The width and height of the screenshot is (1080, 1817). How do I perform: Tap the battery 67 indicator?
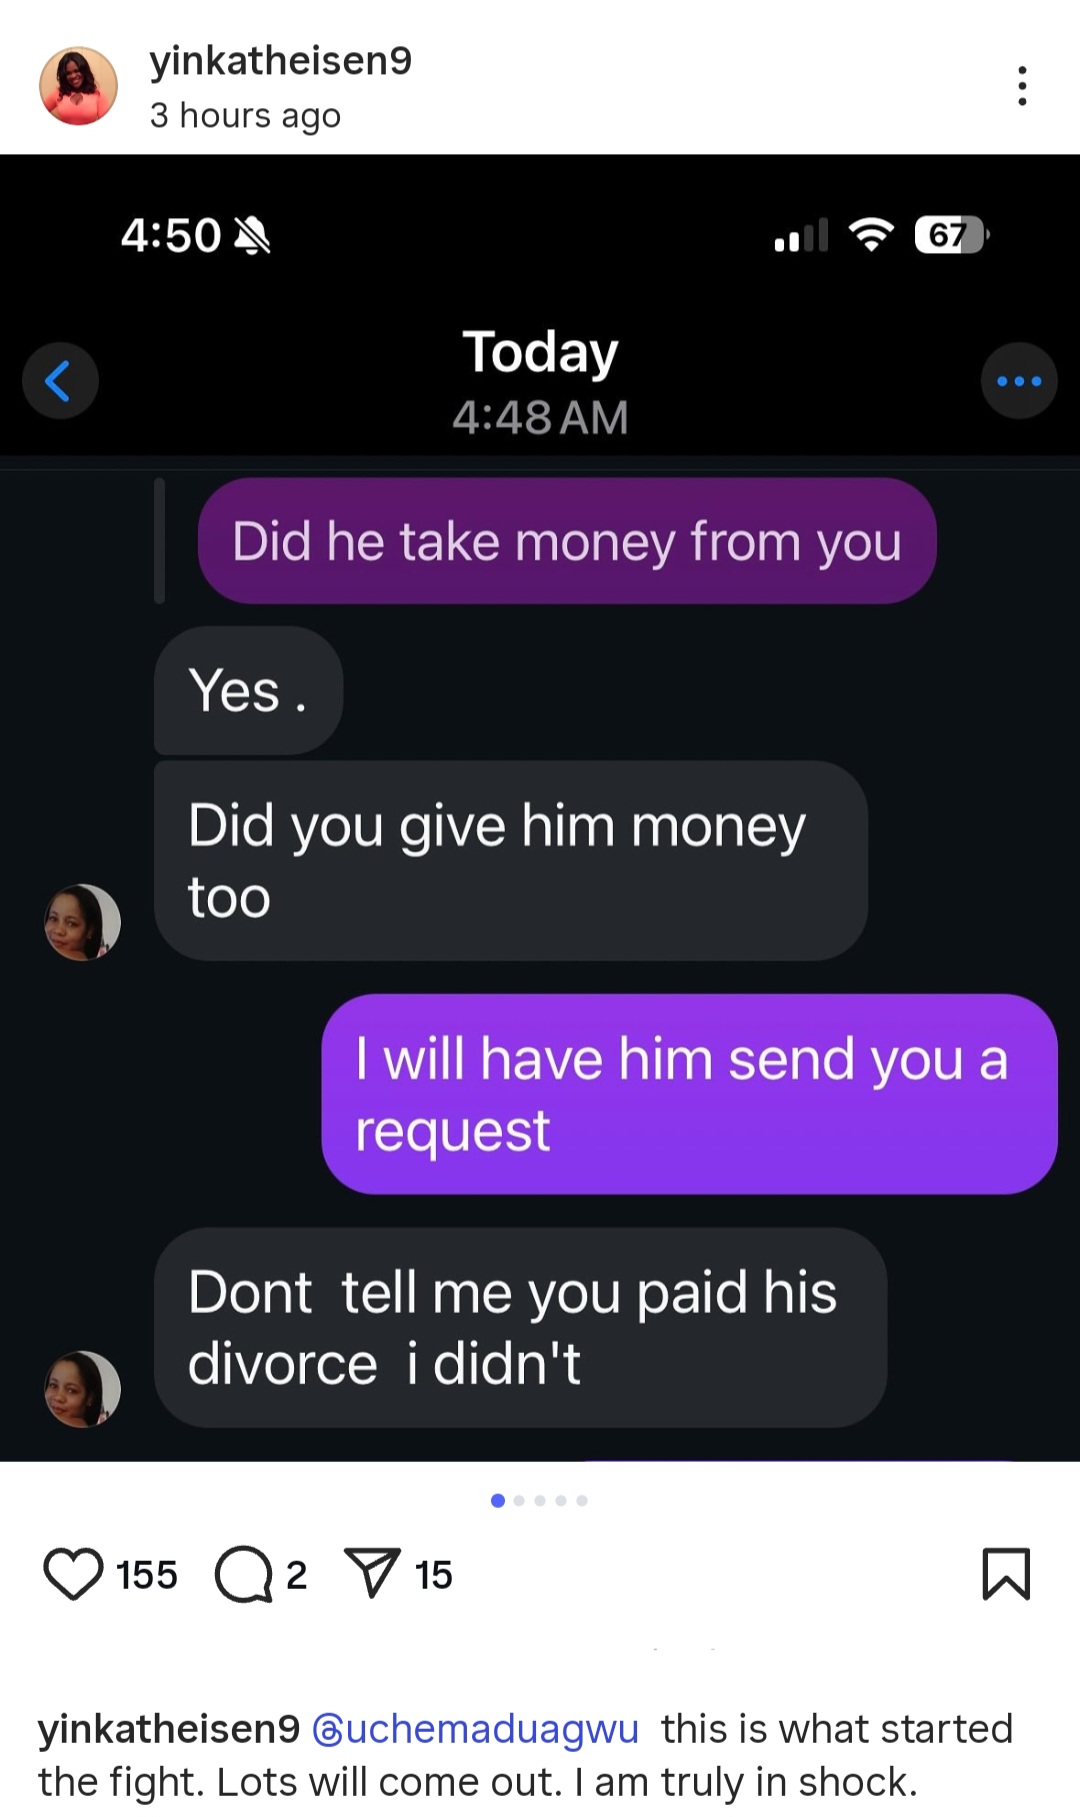click(x=951, y=235)
